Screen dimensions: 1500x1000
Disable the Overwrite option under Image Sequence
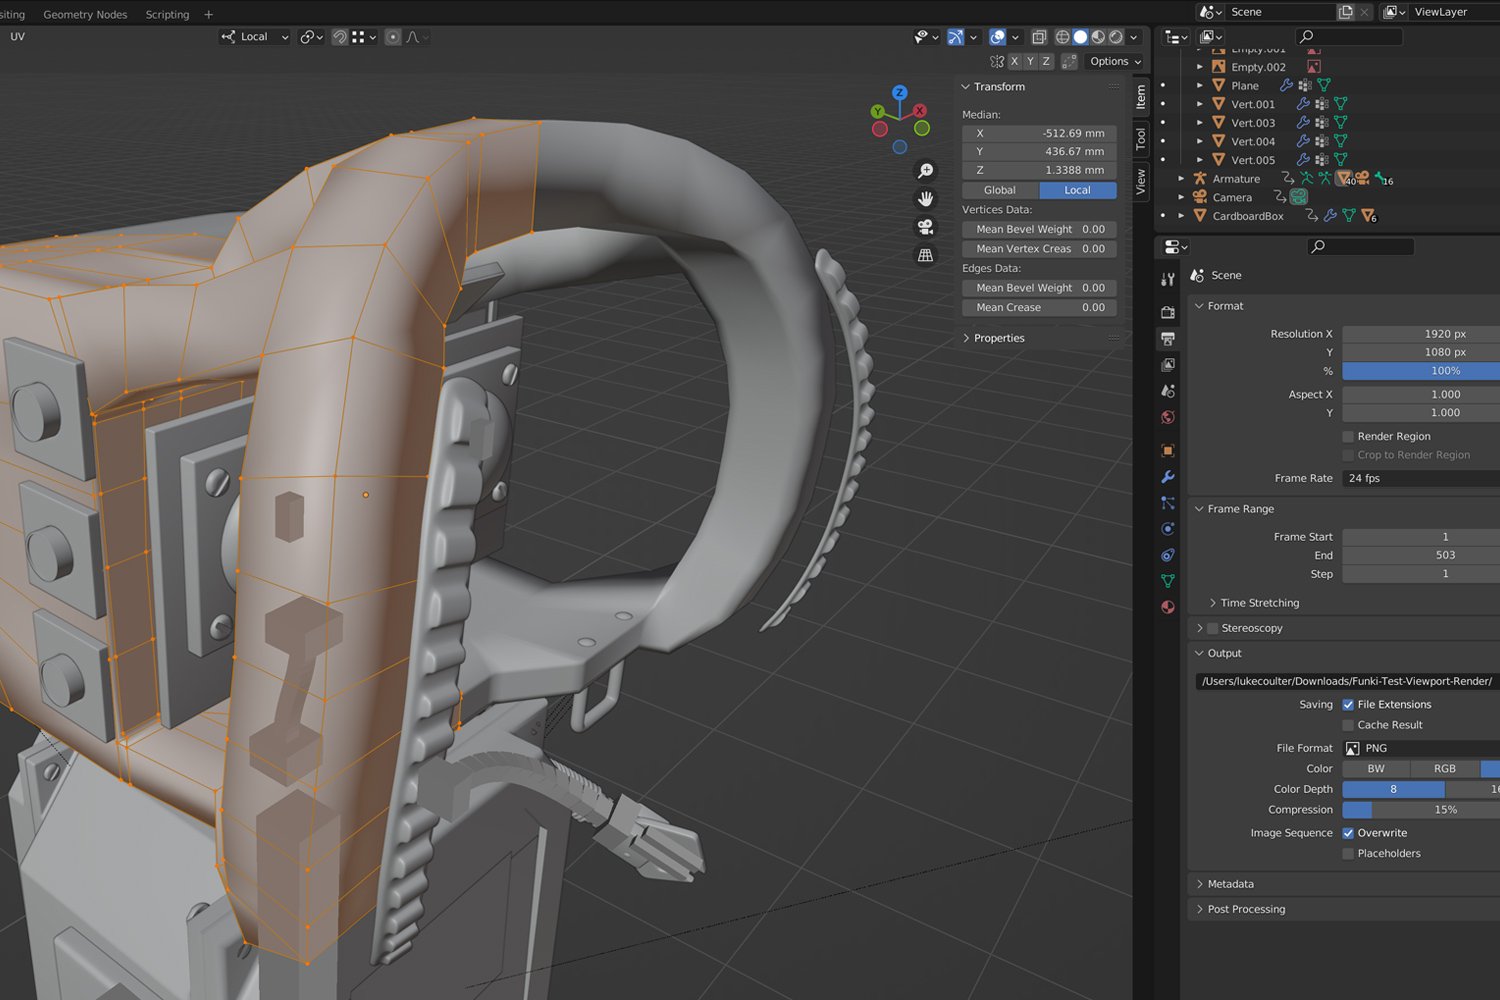click(x=1348, y=832)
